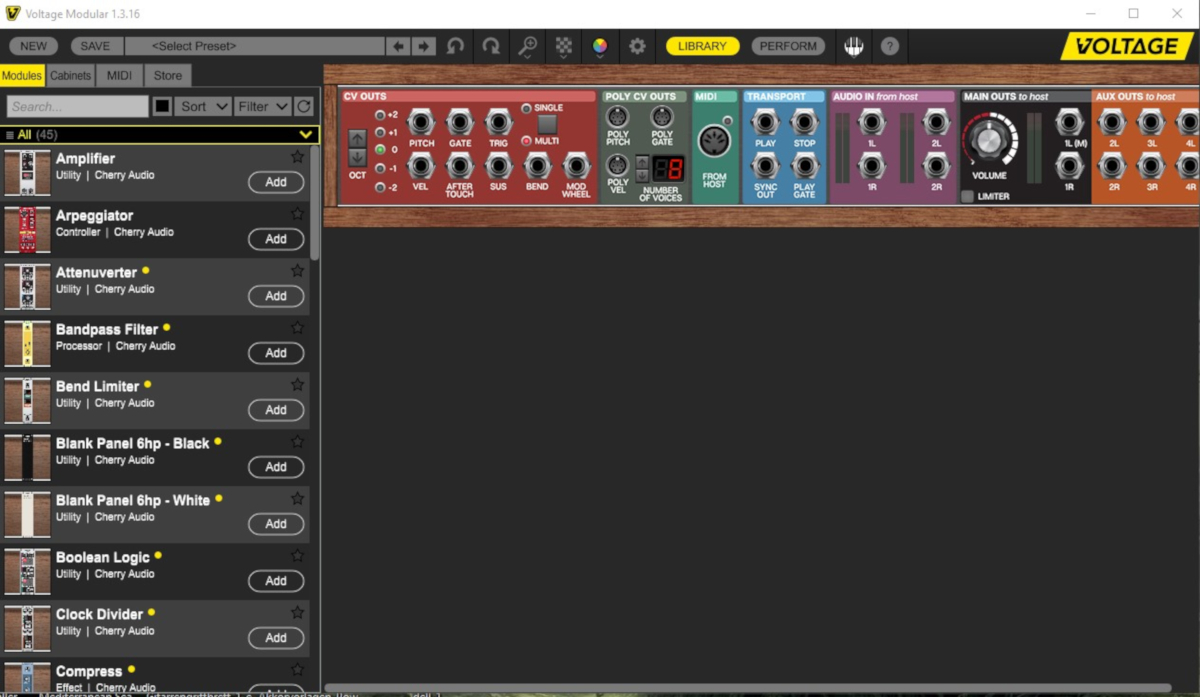
Task: Switch to the Cabinets tab
Action: (71, 75)
